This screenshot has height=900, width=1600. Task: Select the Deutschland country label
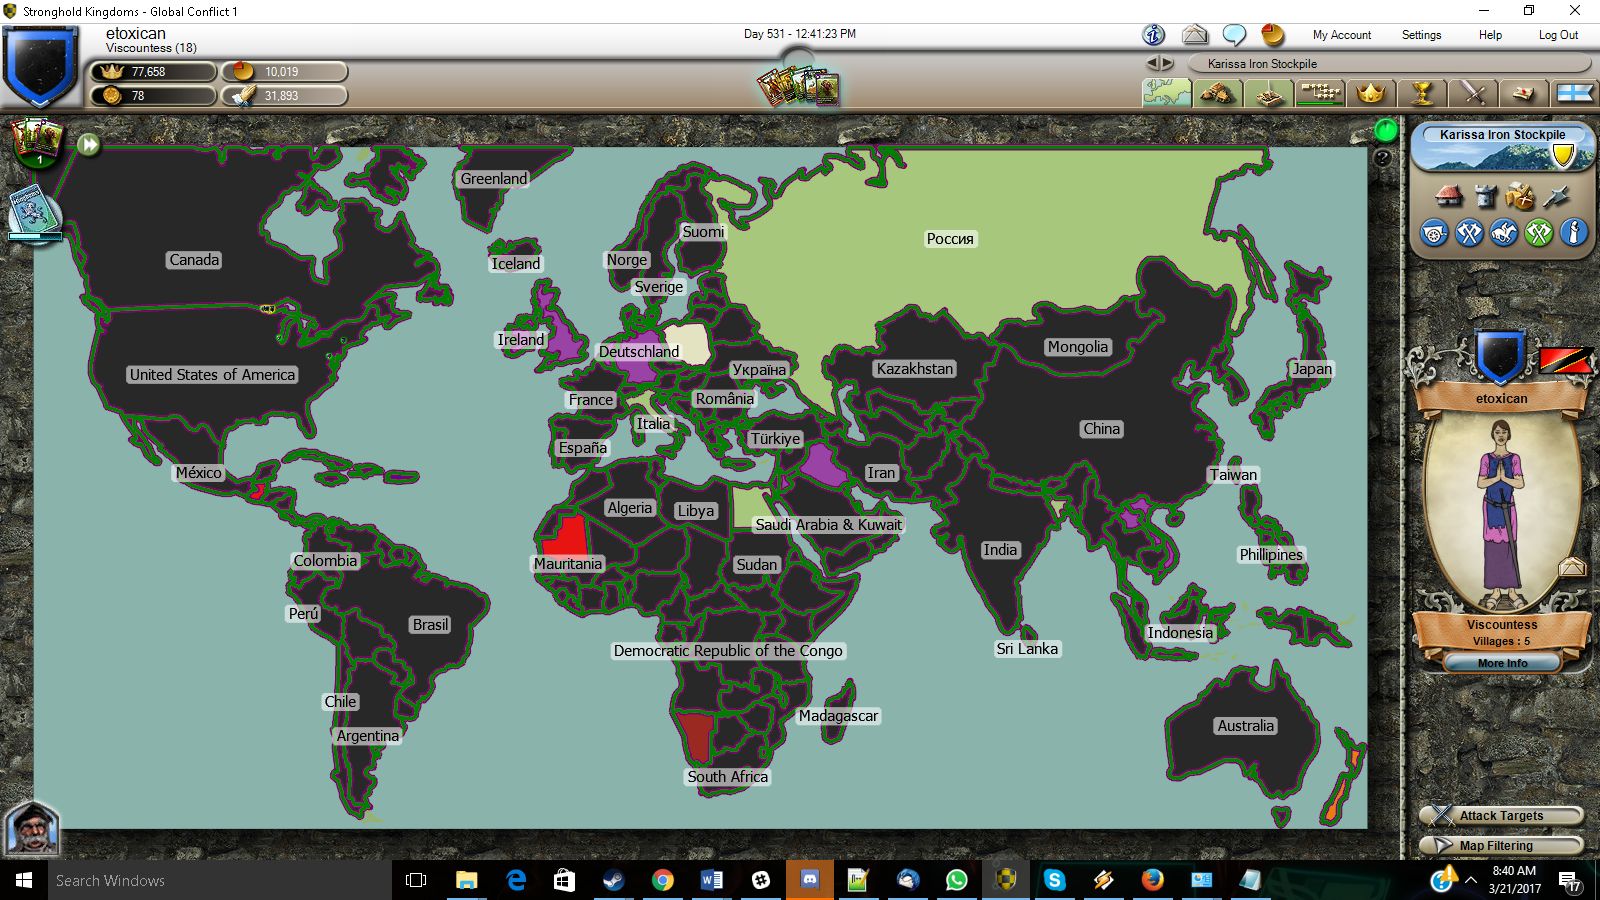639,352
